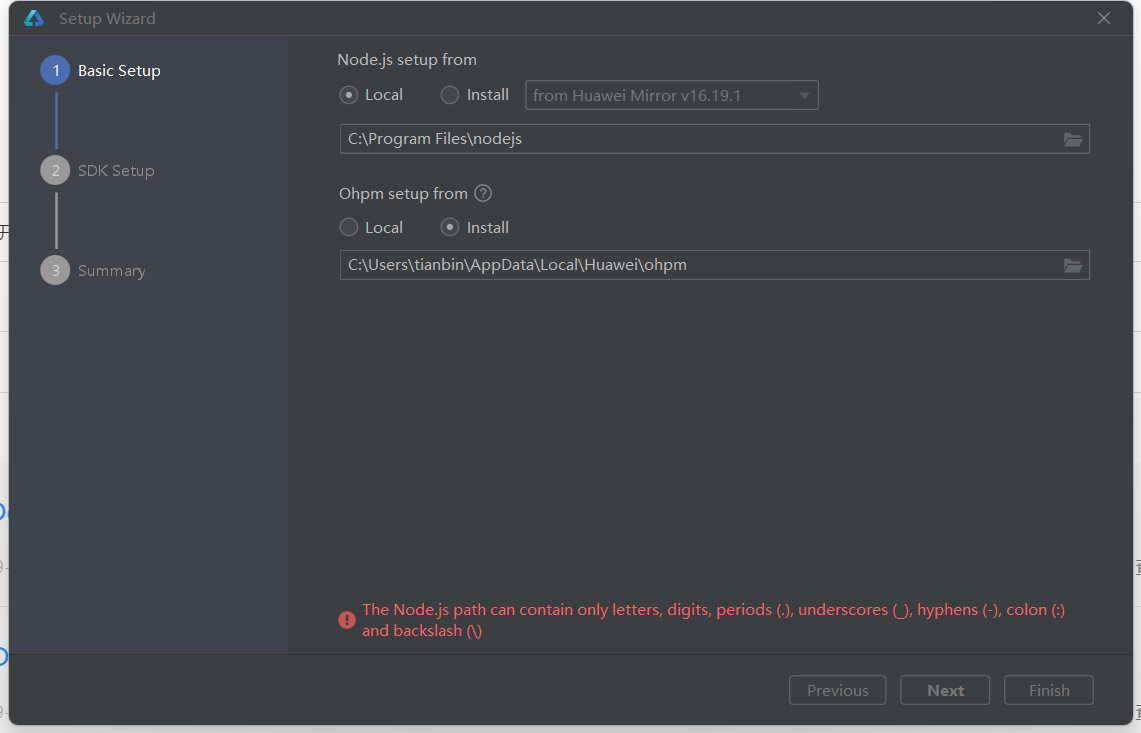Open folder browser for Node.js path
The image size is (1141, 733).
(1073, 140)
